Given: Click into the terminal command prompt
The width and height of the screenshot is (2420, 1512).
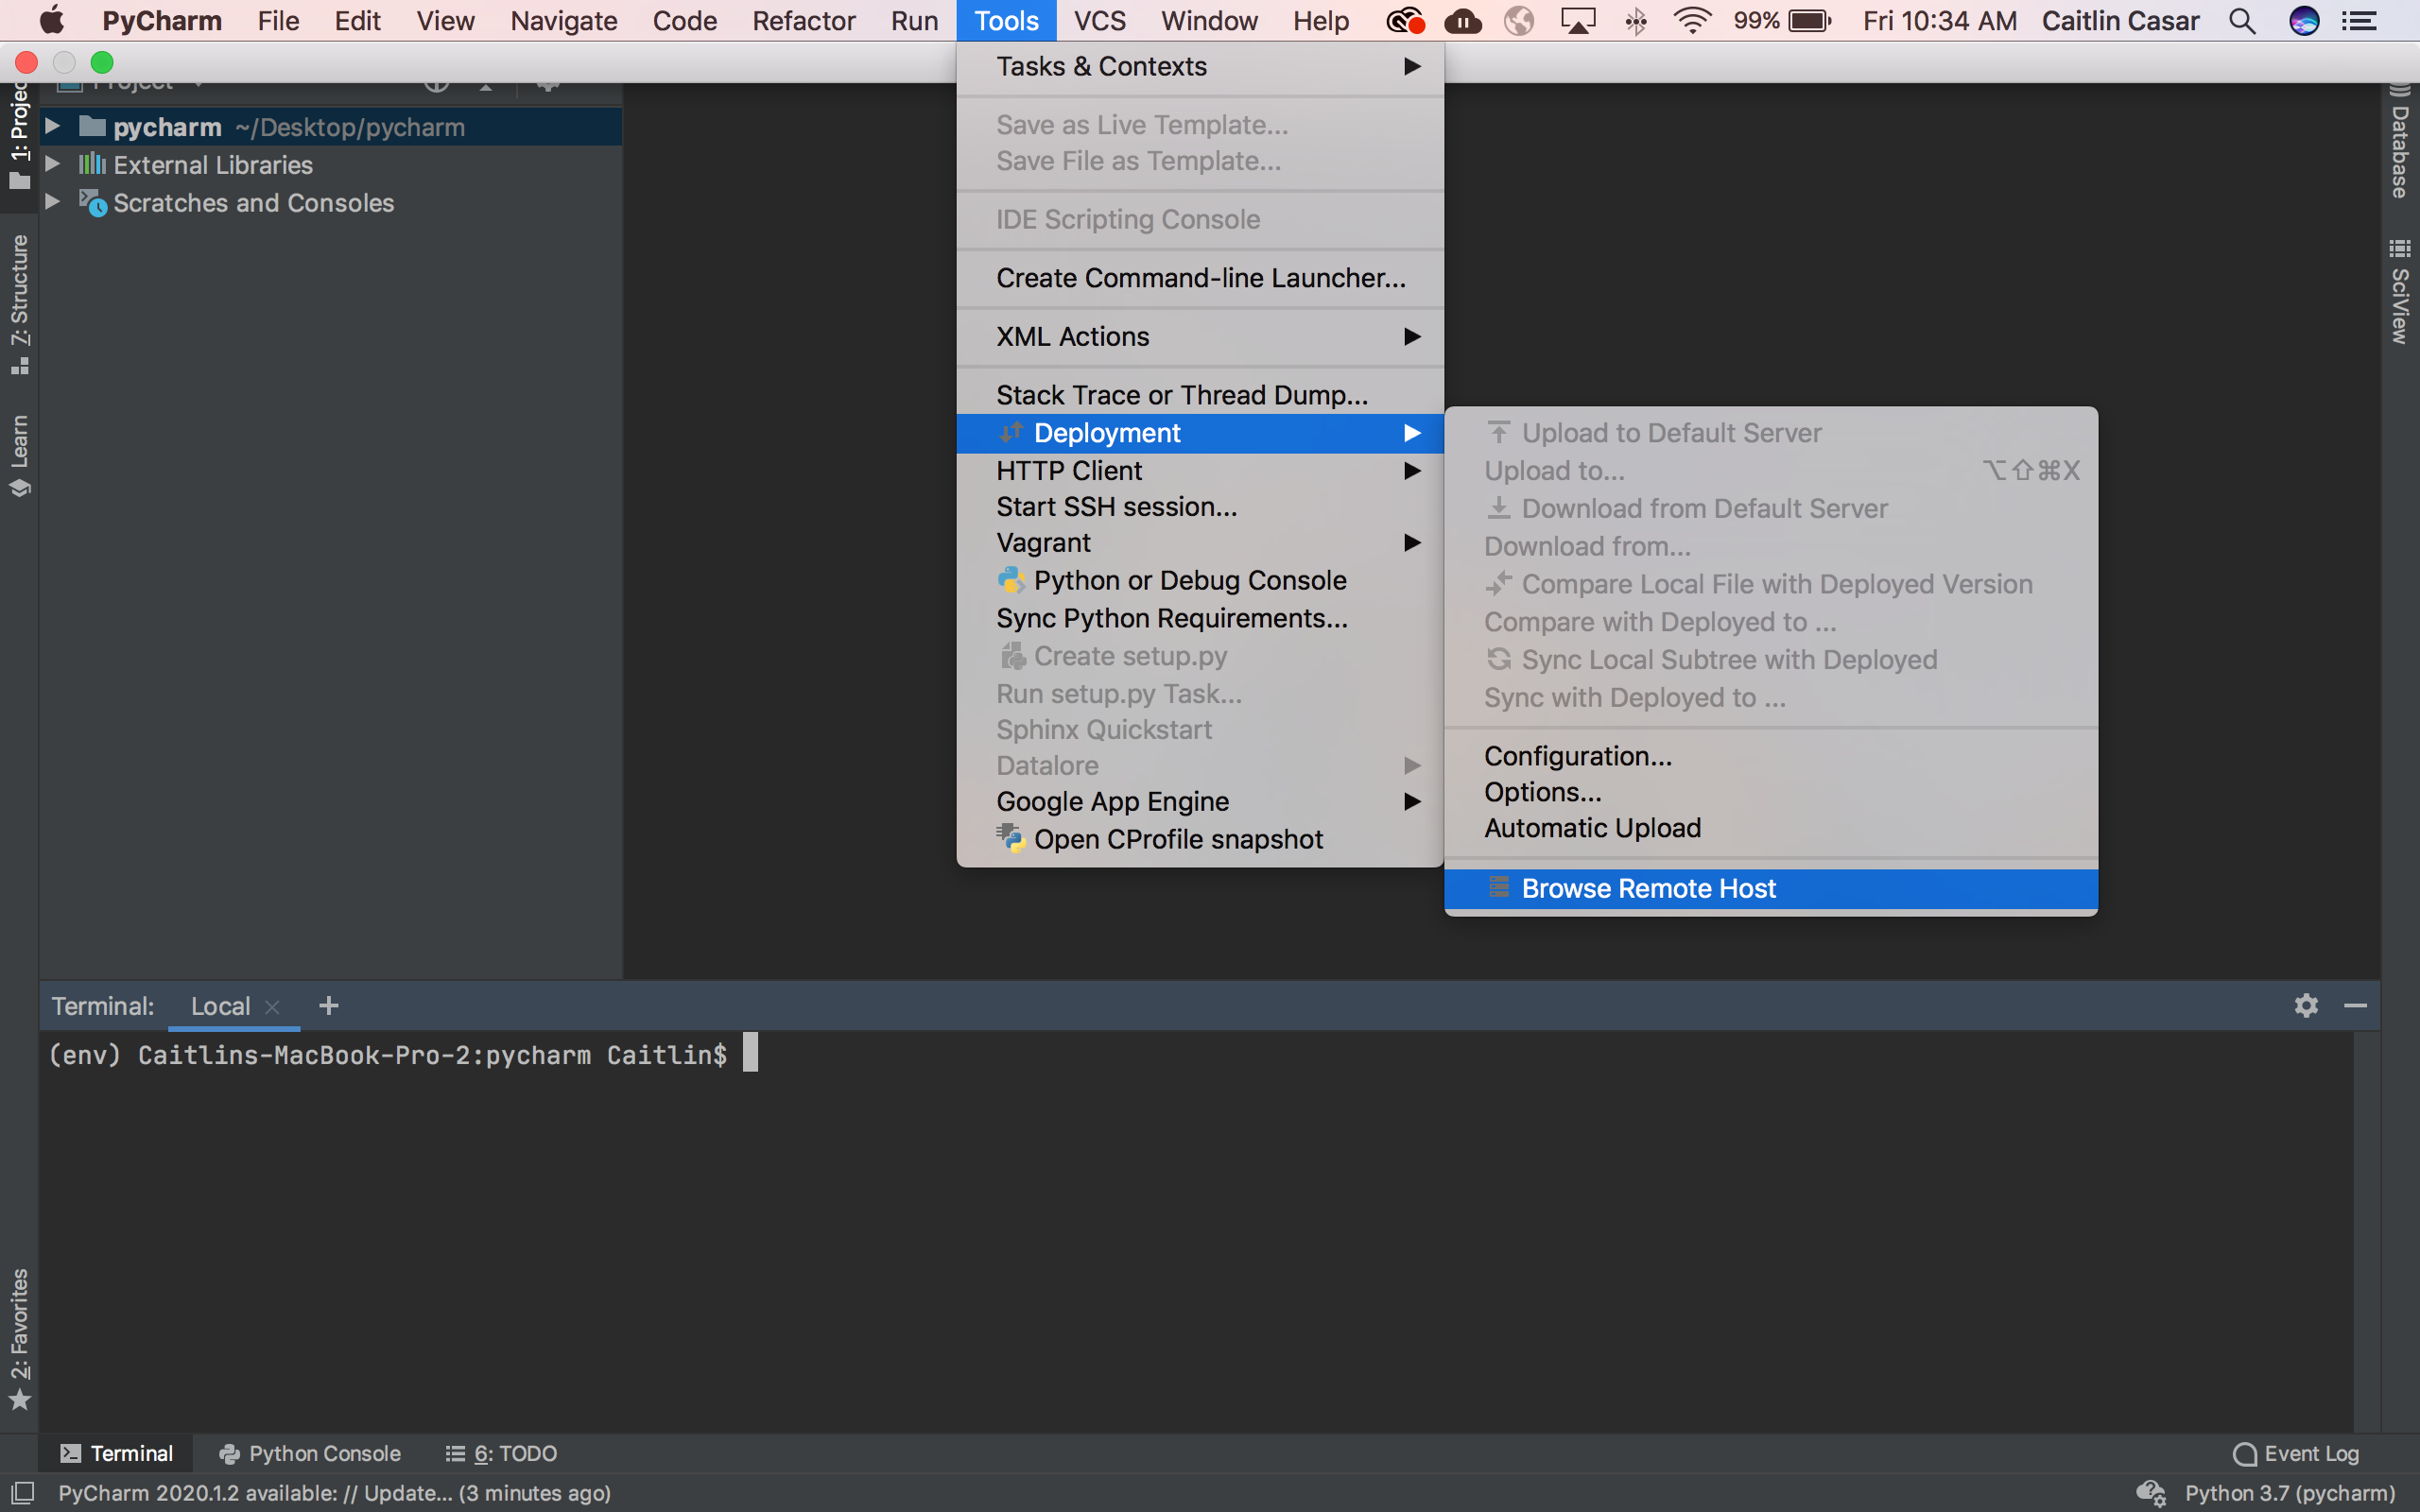Looking at the screenshot, I should click(750, 1054).
